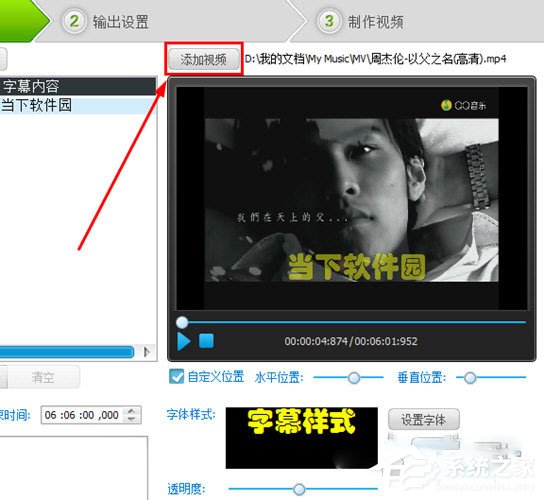Click the 透明度 slider handle
Screen dimensions: 544x500
[x=299, y=489]
